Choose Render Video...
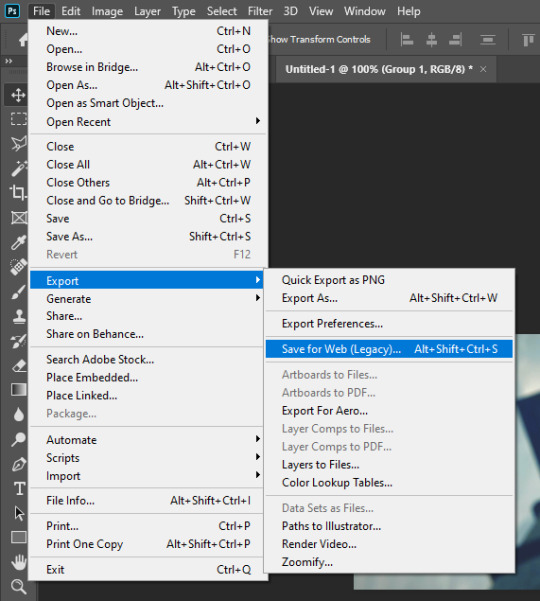The height and width of the screenshot is (601, 540). pyautogui.click(x=389, y=544)
